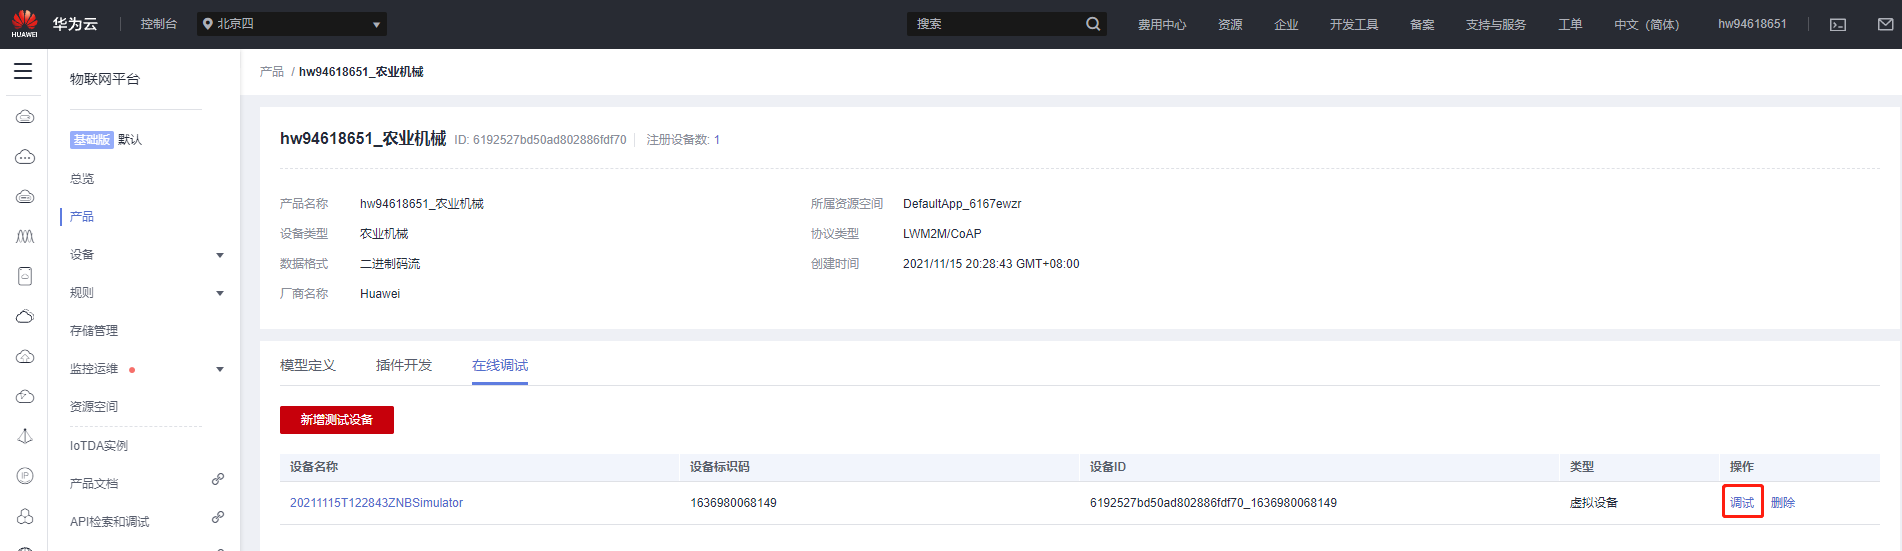Expand the 设备 sidebar menu
This screenshot has width=1902, height=551.
click(x=219, y=255)
